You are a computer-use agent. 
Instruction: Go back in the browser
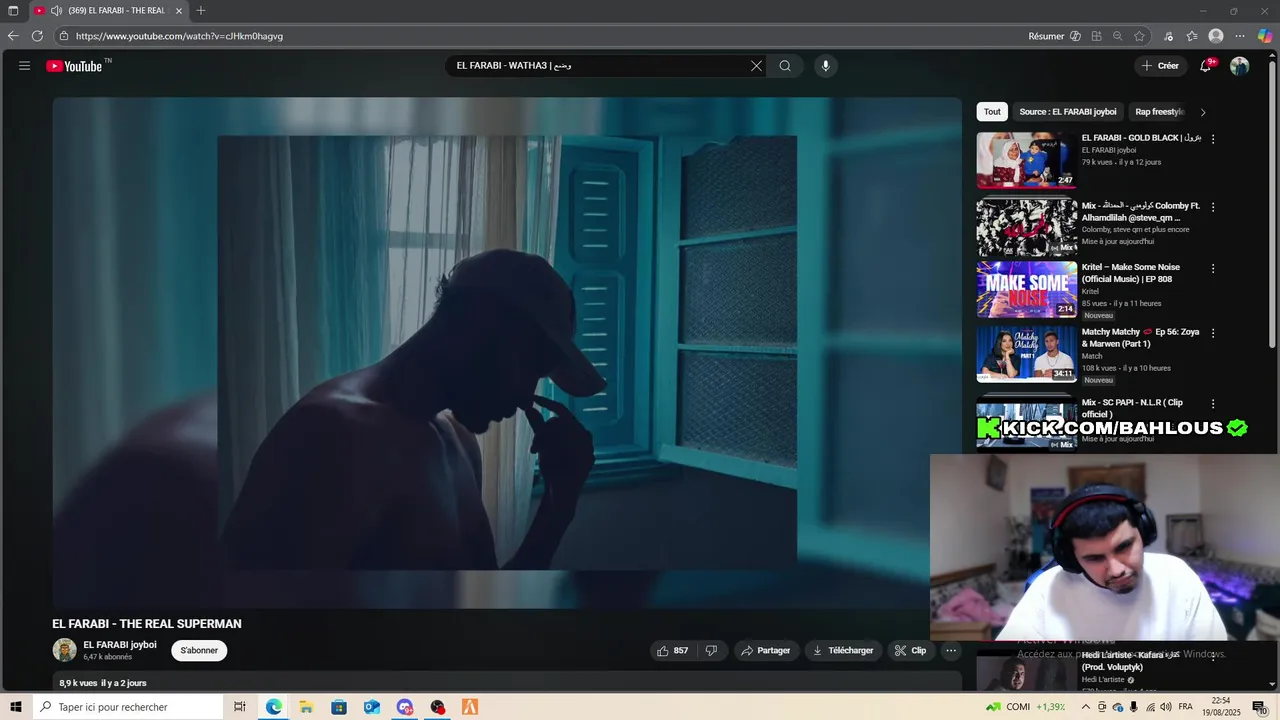(13, 36)
